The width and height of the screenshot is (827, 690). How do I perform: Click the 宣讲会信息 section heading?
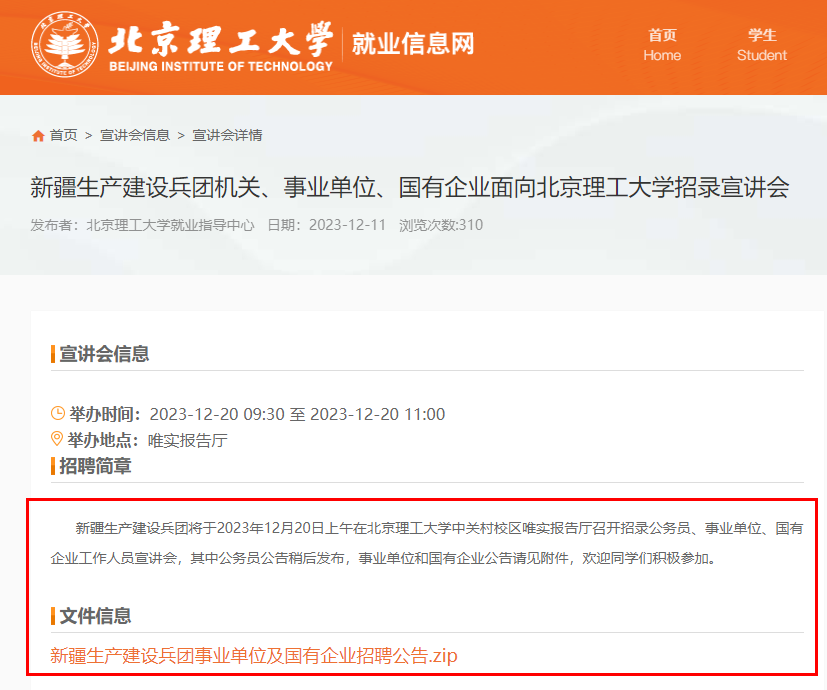pos(104,354)
